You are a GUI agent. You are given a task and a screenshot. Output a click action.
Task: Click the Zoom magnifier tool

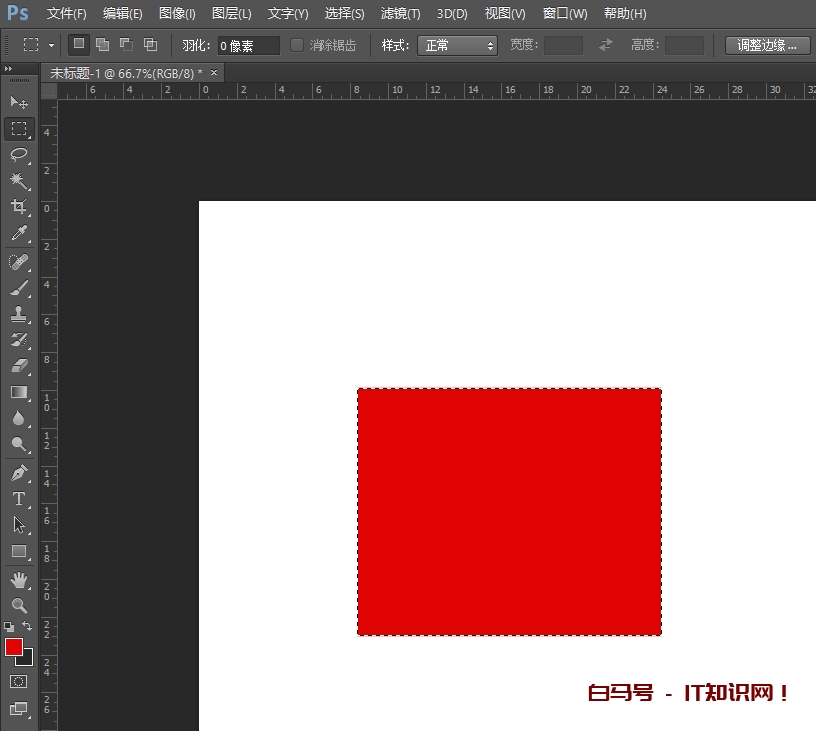pos(18,606)
